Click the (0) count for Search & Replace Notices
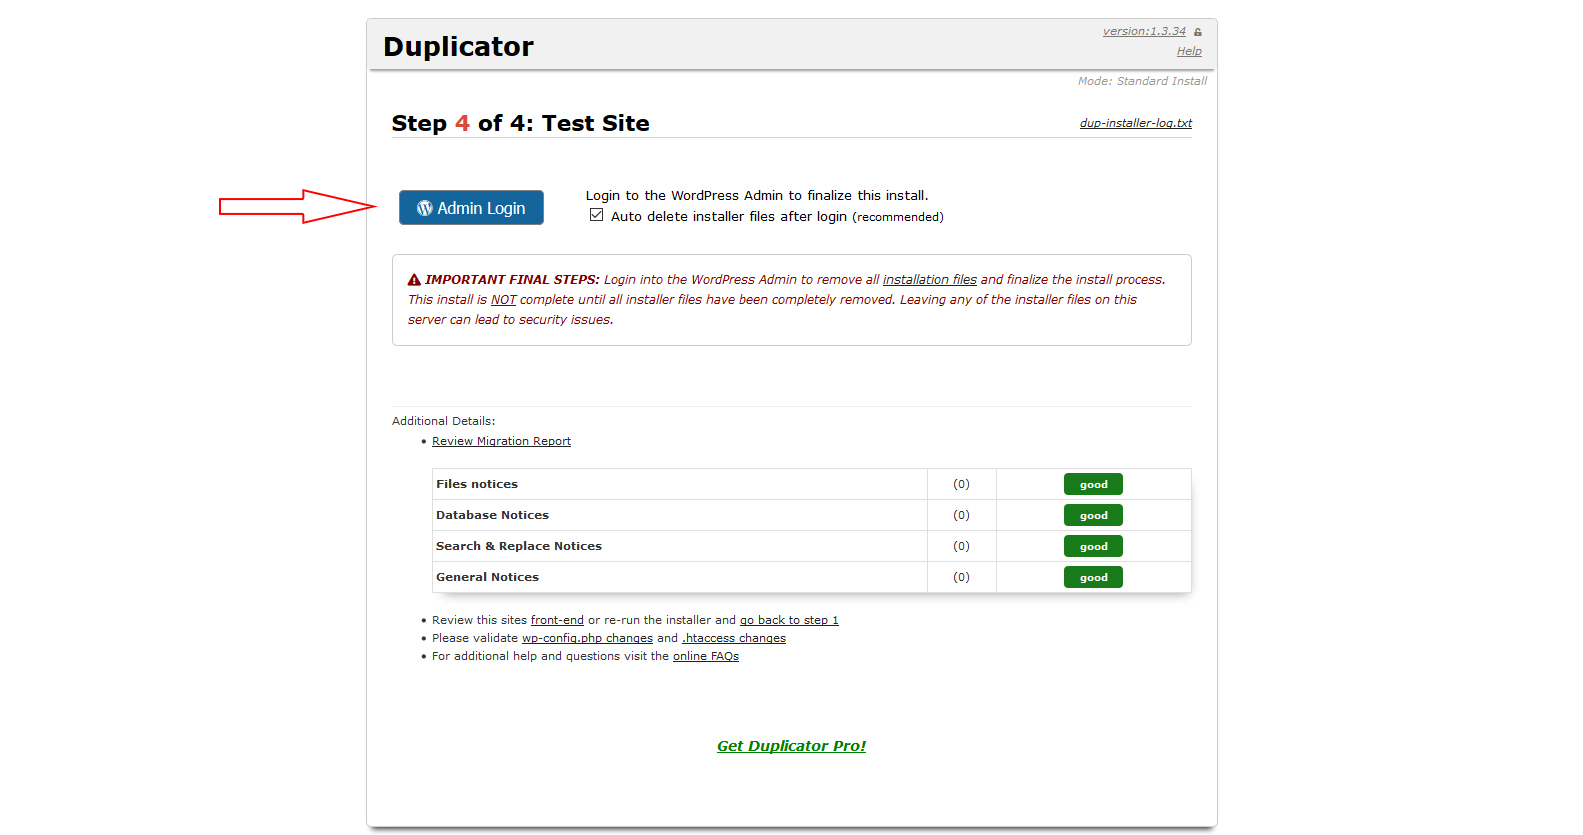Image resolution: width=1583 pixels, height=835 pixels. point(961,546)
